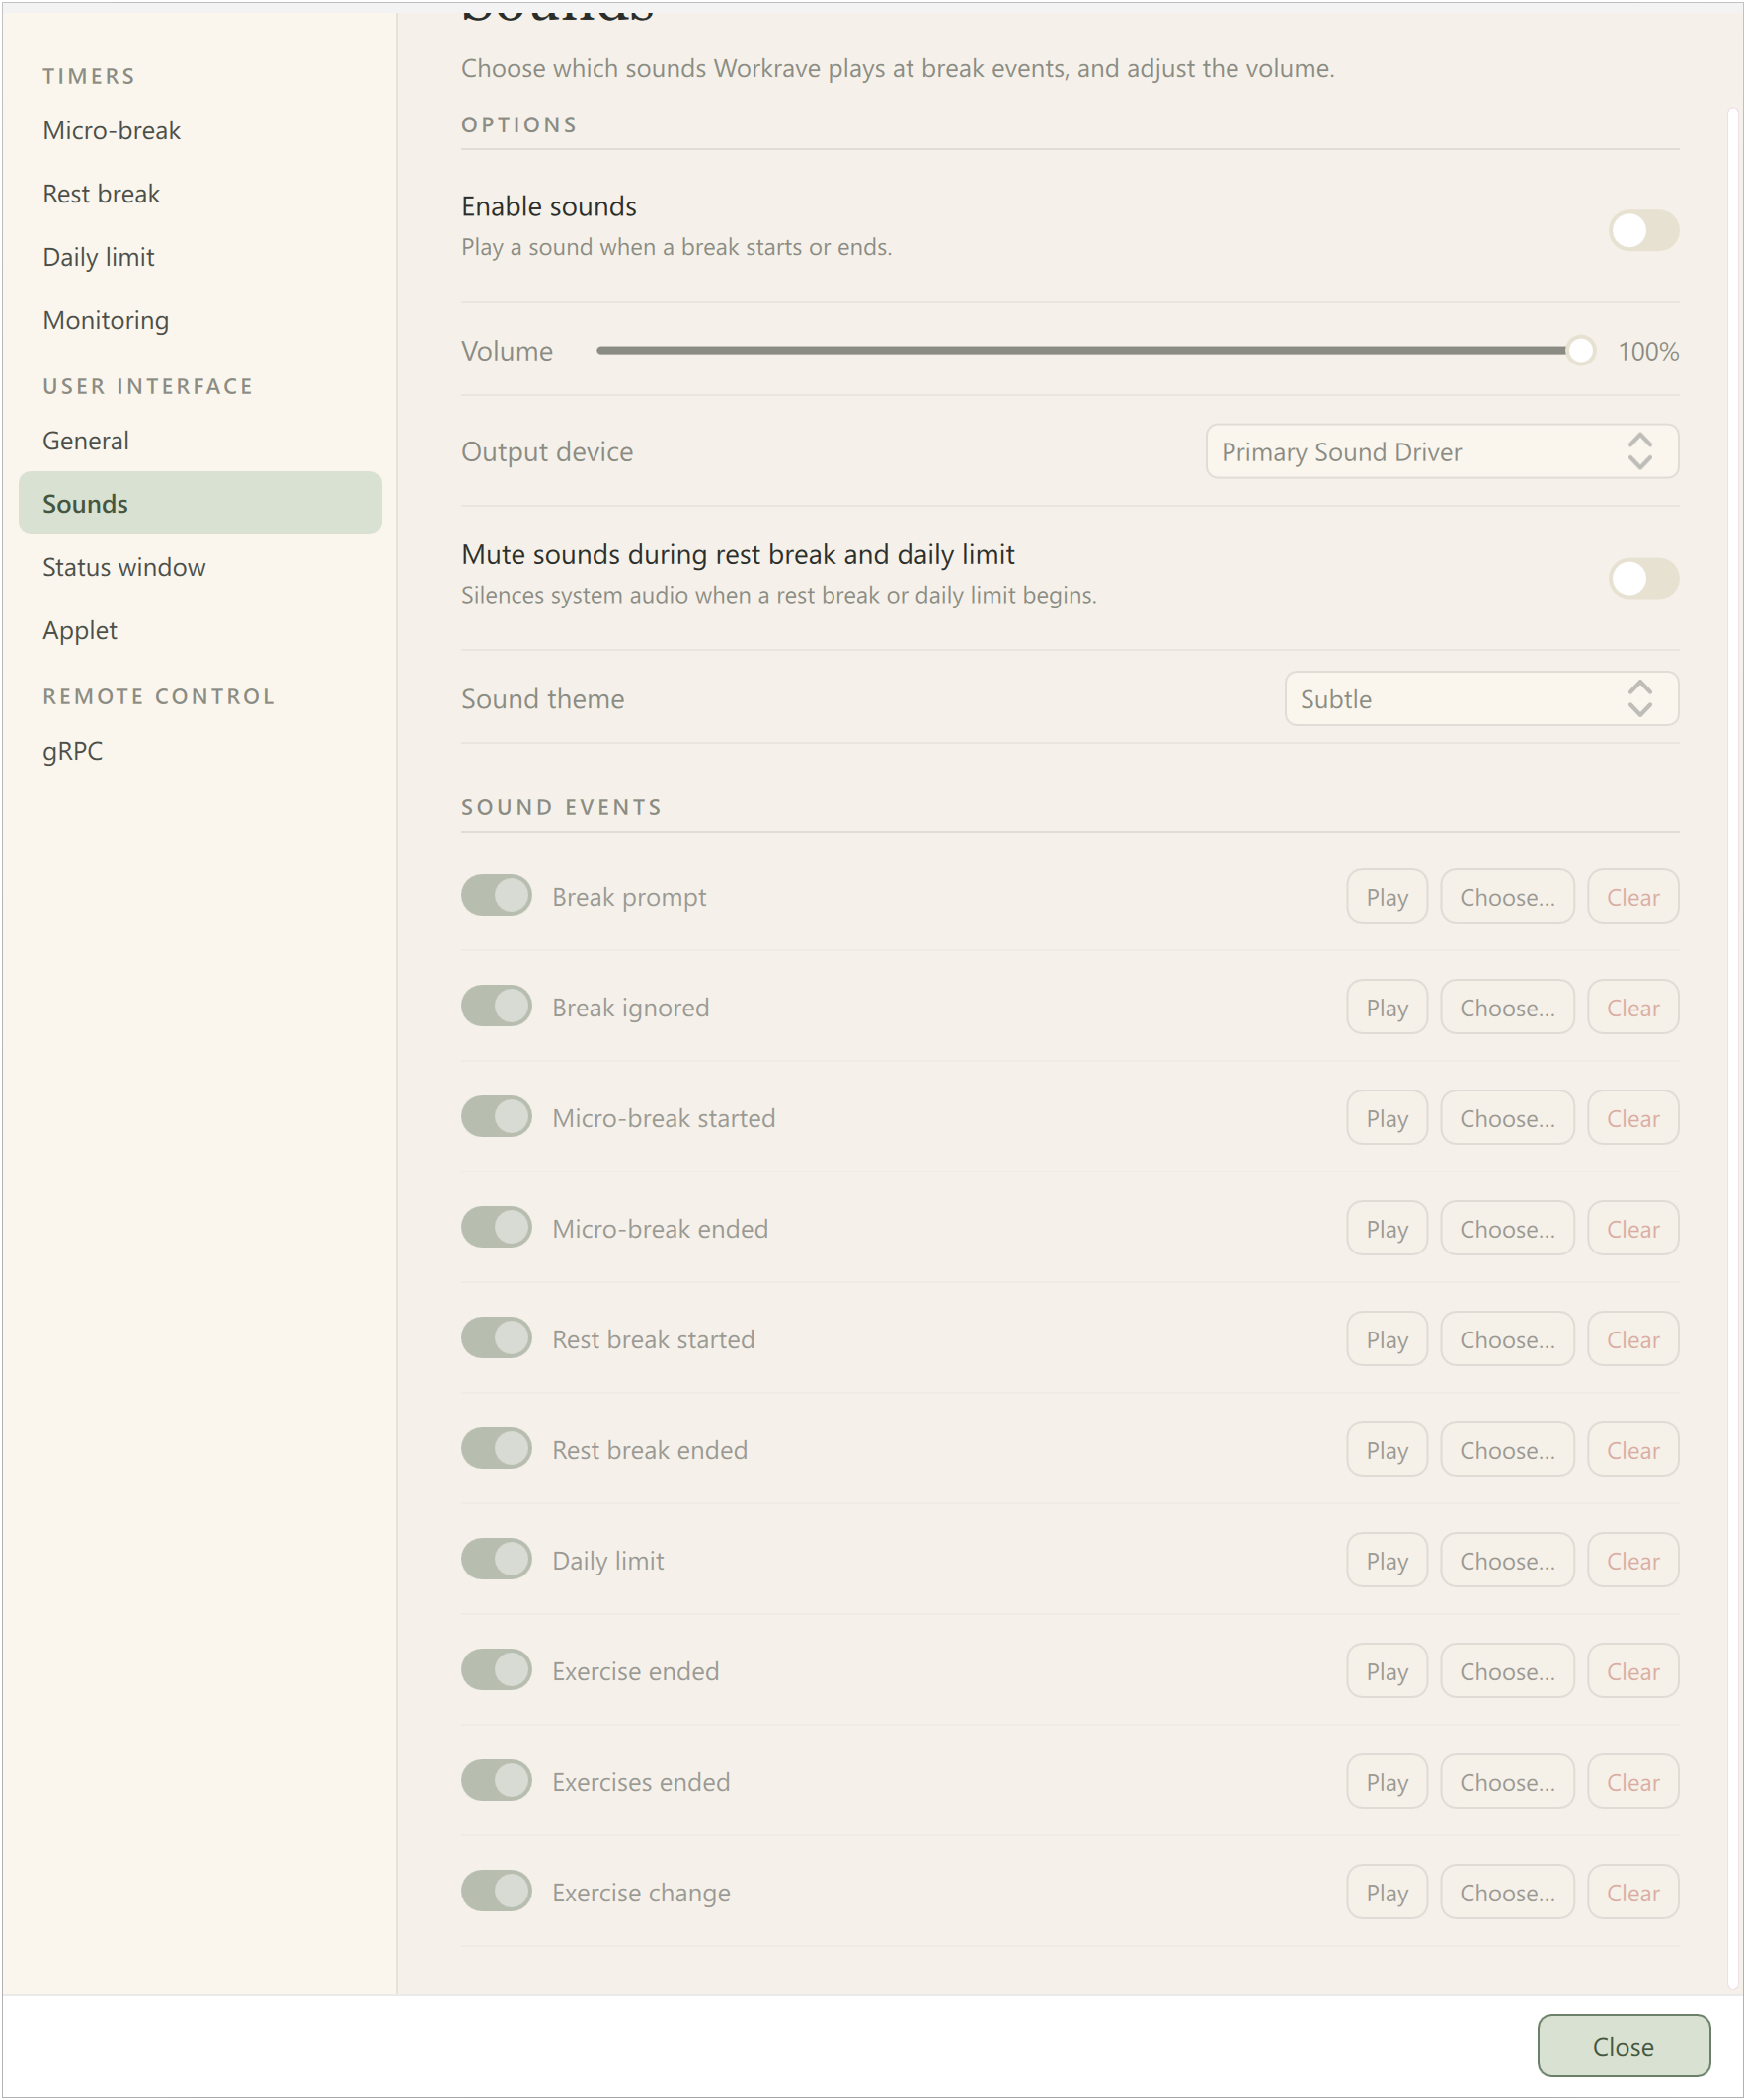Toggle Exercises ended sound event
Image resolution: width=1746 pixels, height=2100 pixels.
pyautogui.click(x=496, y=1781)
